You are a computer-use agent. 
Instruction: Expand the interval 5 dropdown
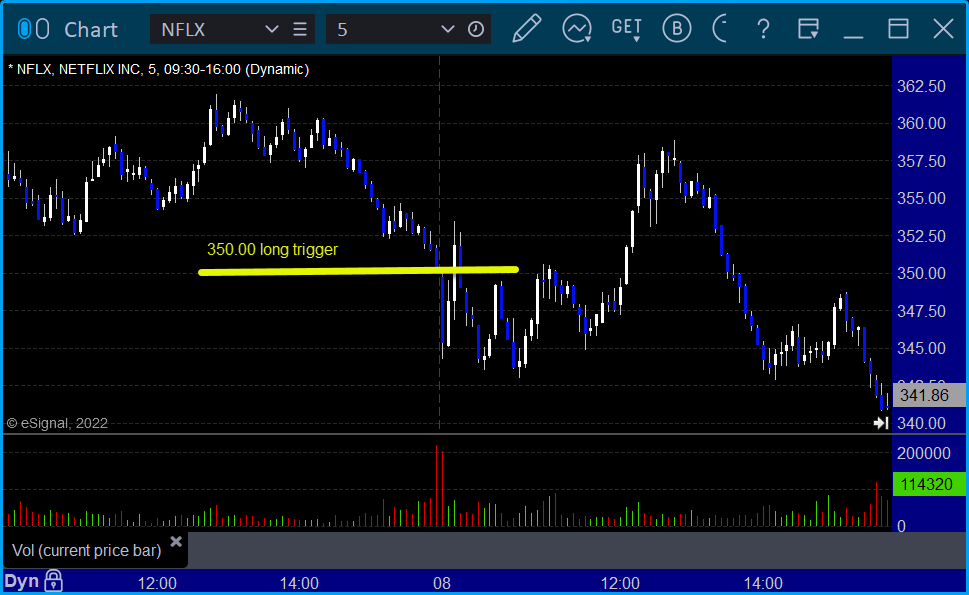pos(447,29)
